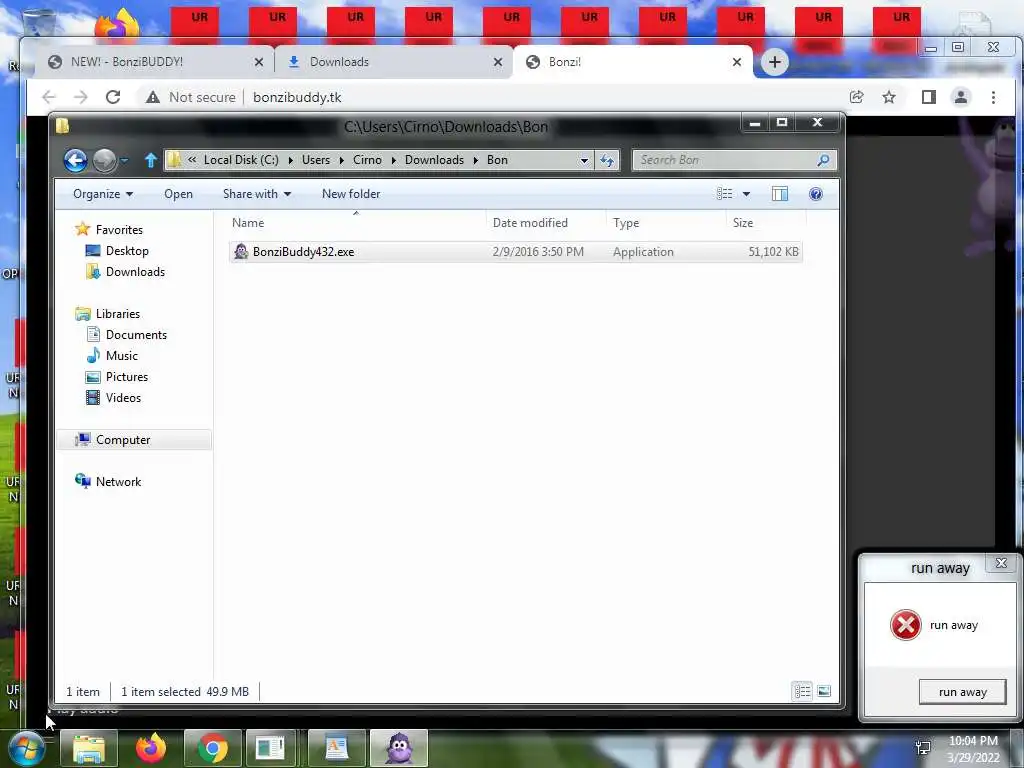Expand the Share with dropdown
This screenshot has width=1024, height=768.
tap(257, 194)
